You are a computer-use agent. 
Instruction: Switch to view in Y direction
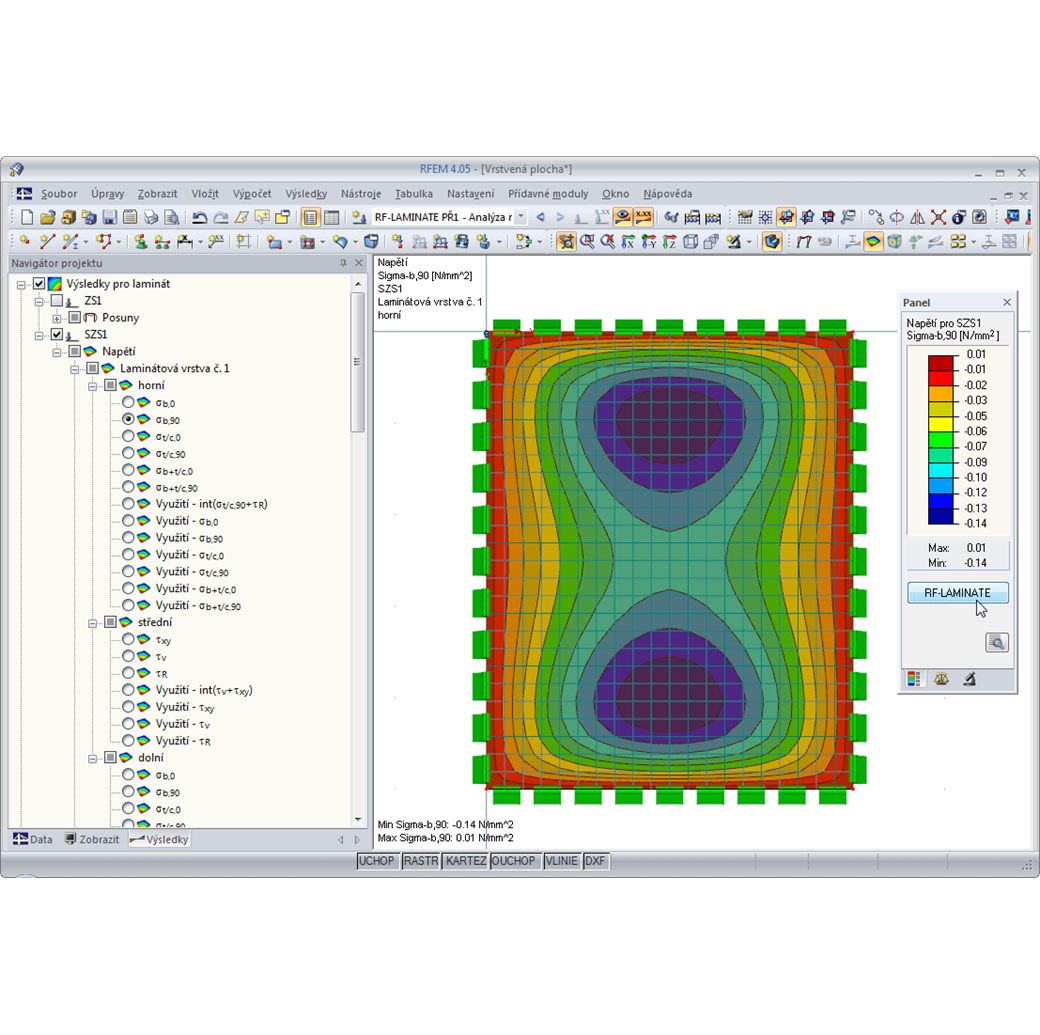(649, 242)
